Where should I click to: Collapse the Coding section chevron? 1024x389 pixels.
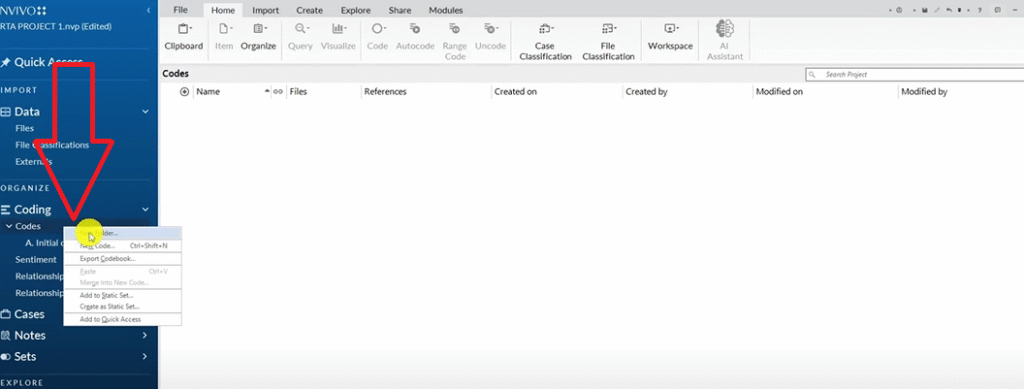tap(145, 210)
